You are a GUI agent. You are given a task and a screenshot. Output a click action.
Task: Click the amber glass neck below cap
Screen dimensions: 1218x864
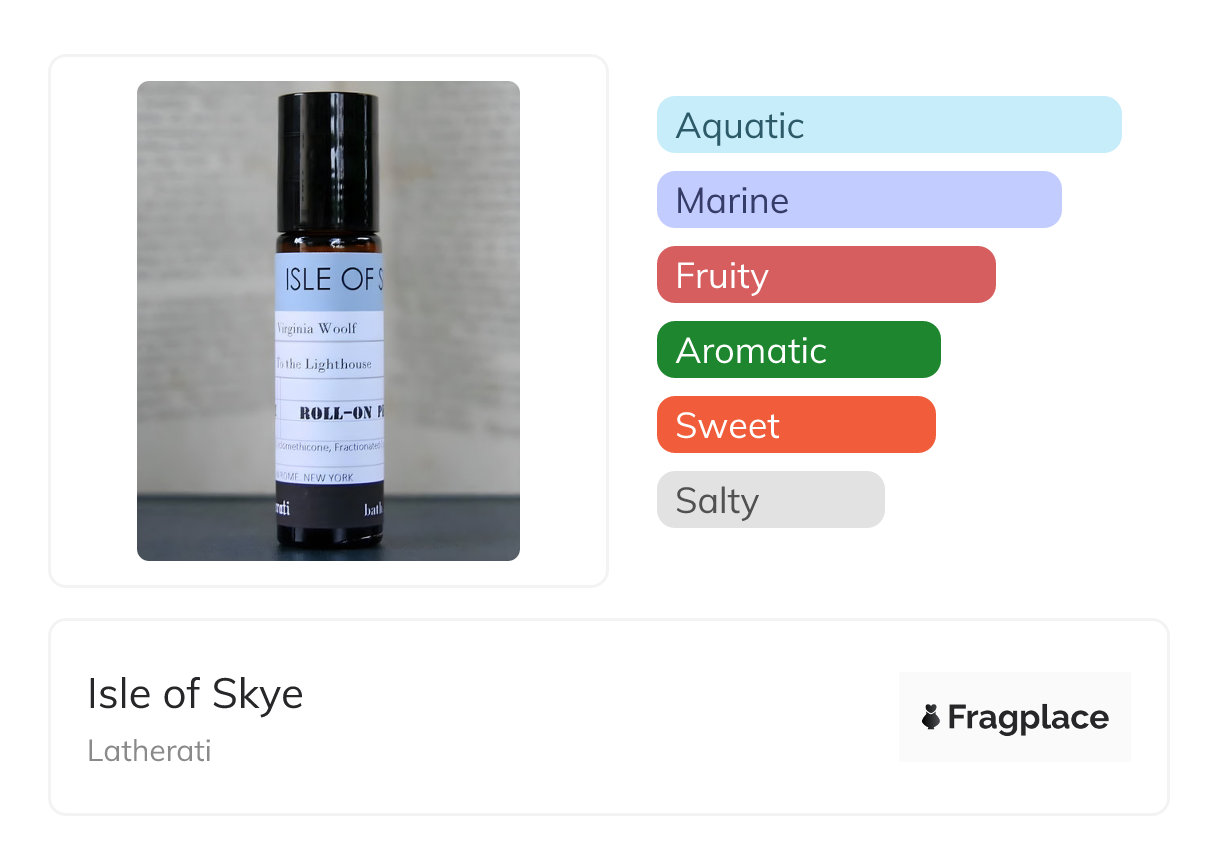[x=328, y=242]
